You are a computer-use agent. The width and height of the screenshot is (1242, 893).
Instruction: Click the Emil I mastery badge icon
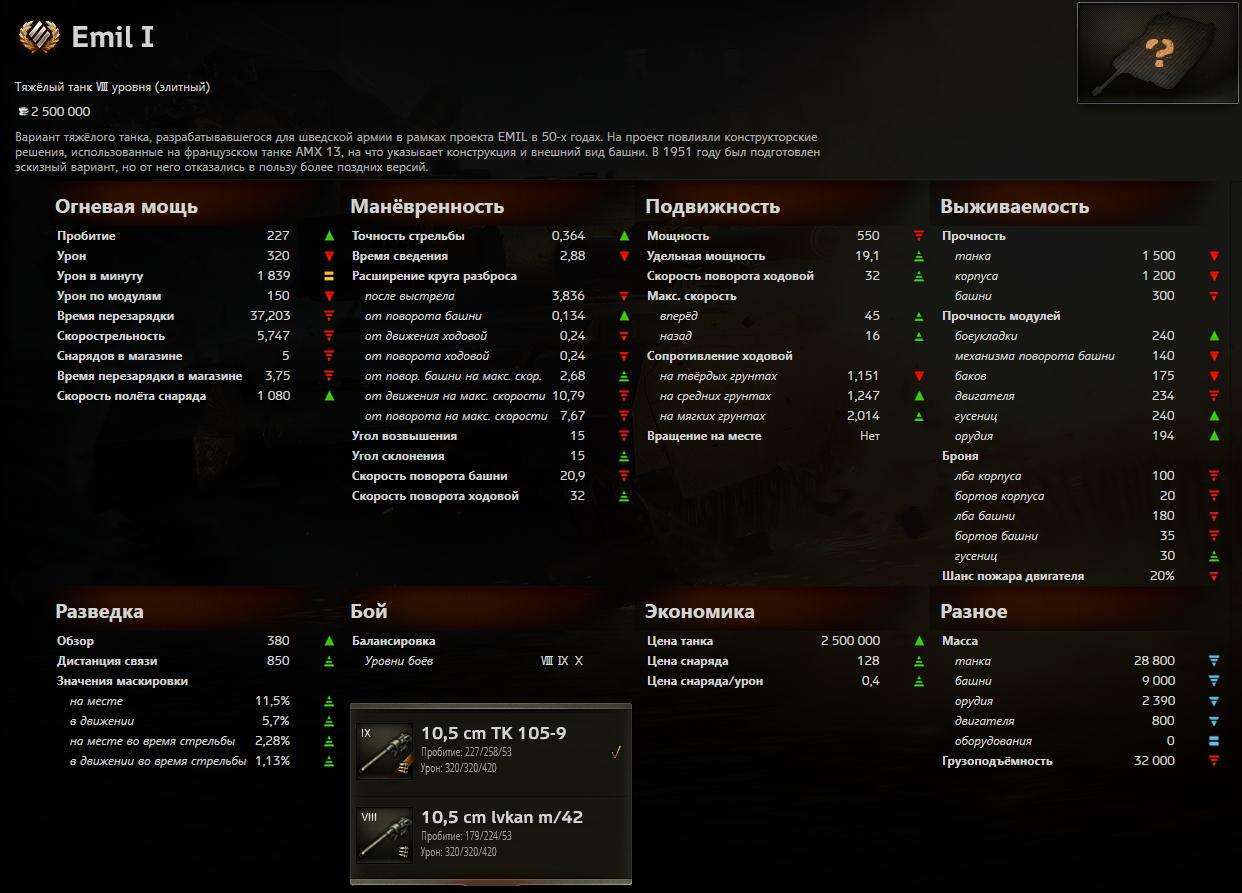tap(39, 38)
